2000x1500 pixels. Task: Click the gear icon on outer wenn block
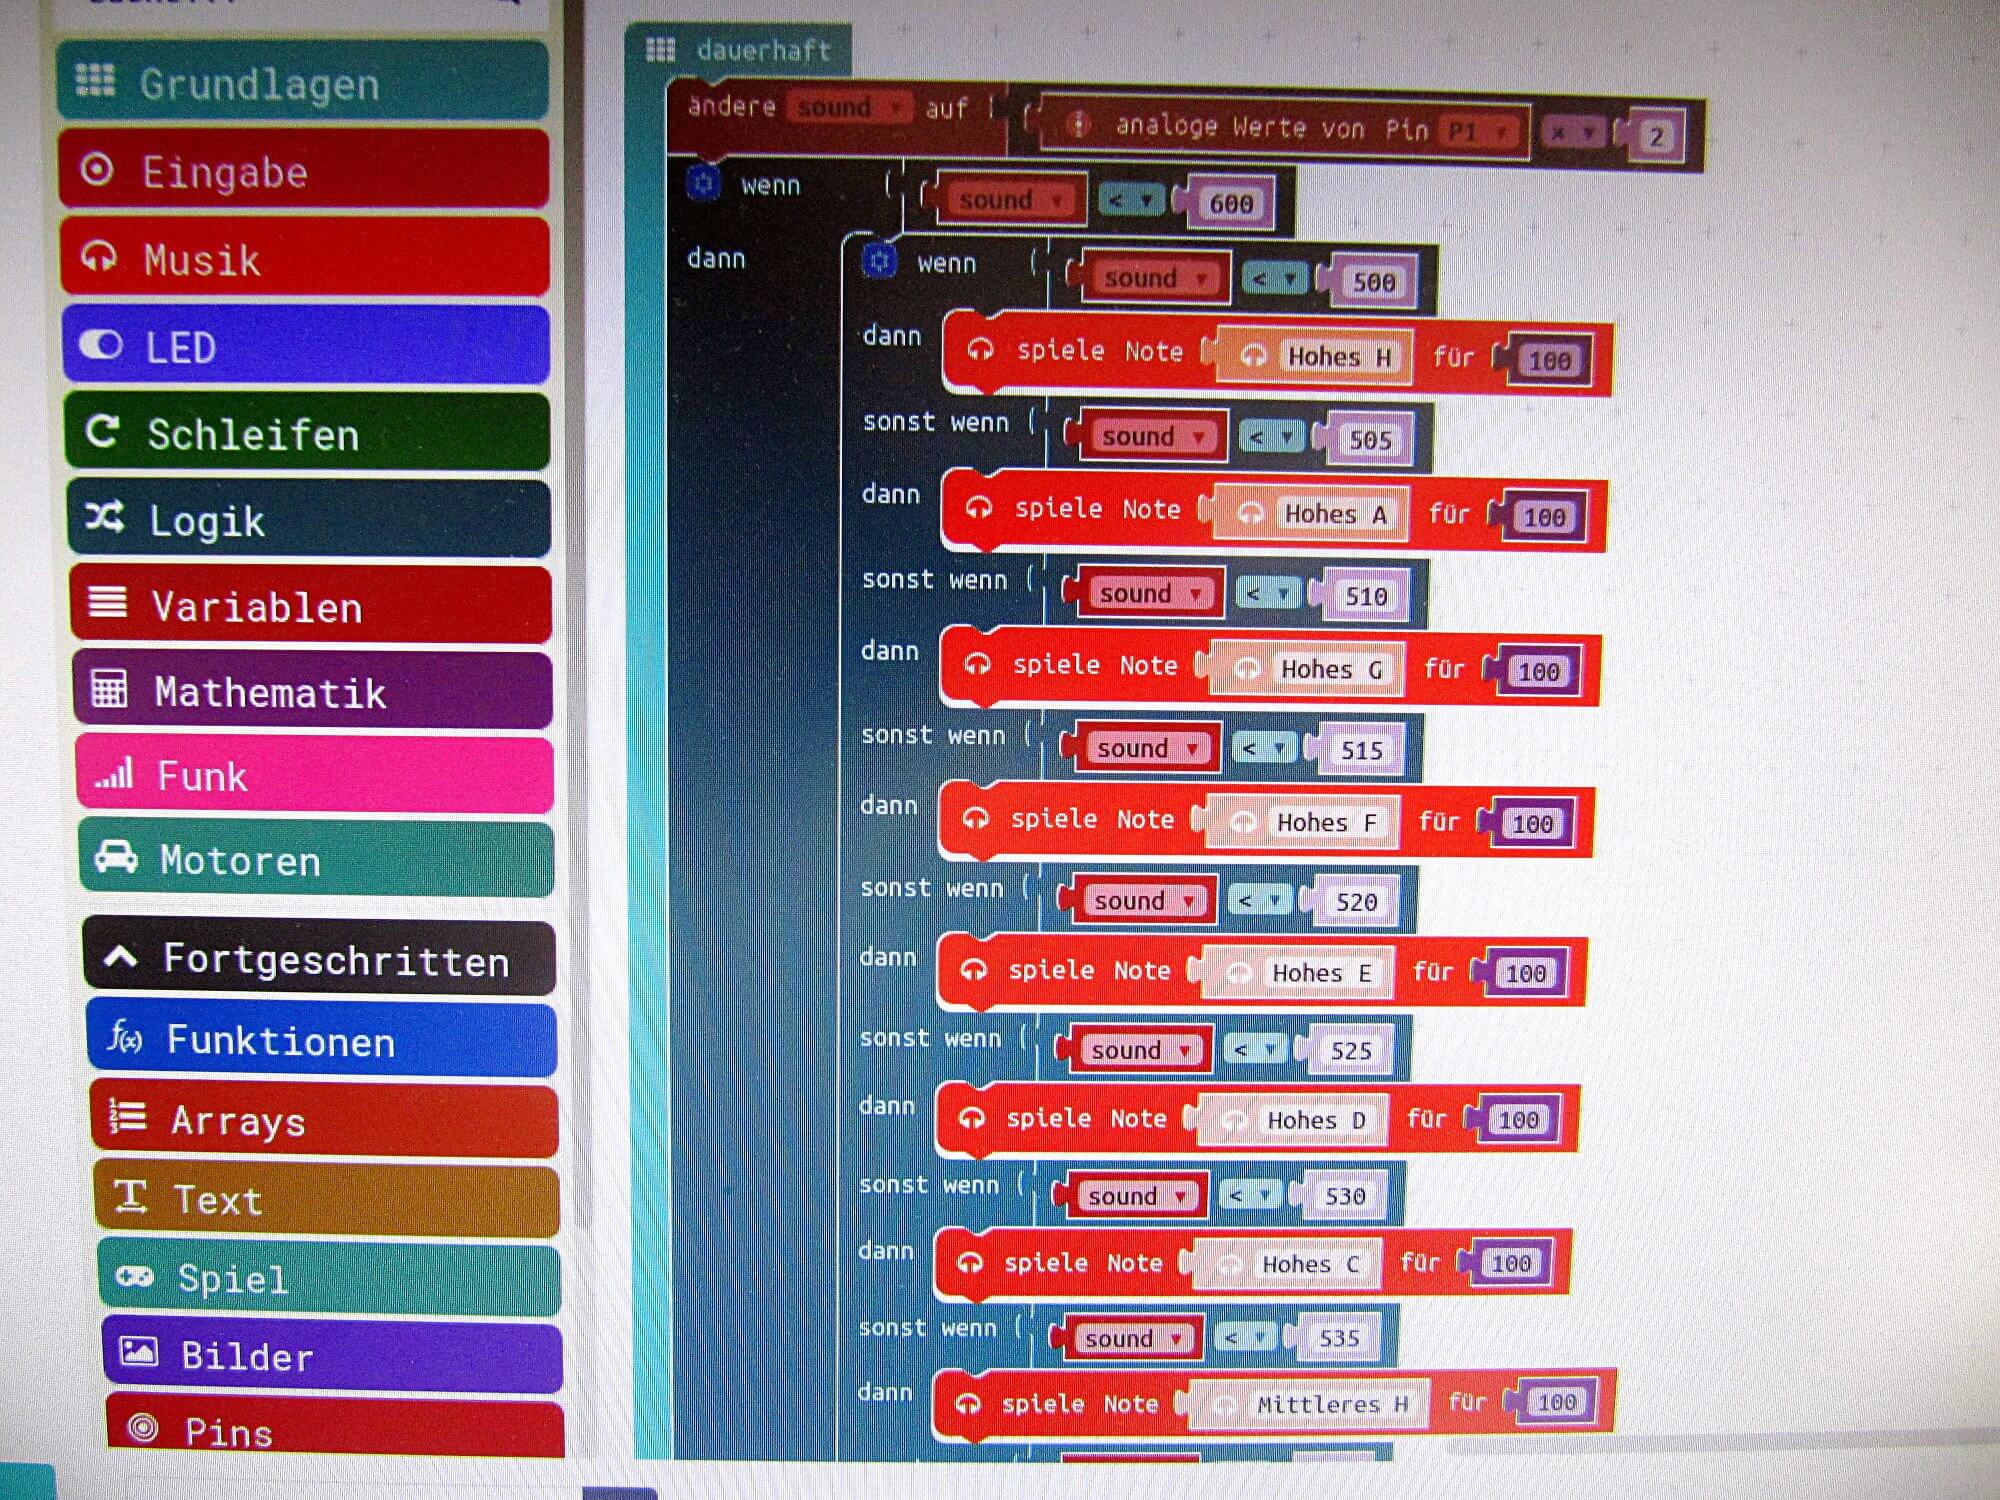tap(704, 183)
